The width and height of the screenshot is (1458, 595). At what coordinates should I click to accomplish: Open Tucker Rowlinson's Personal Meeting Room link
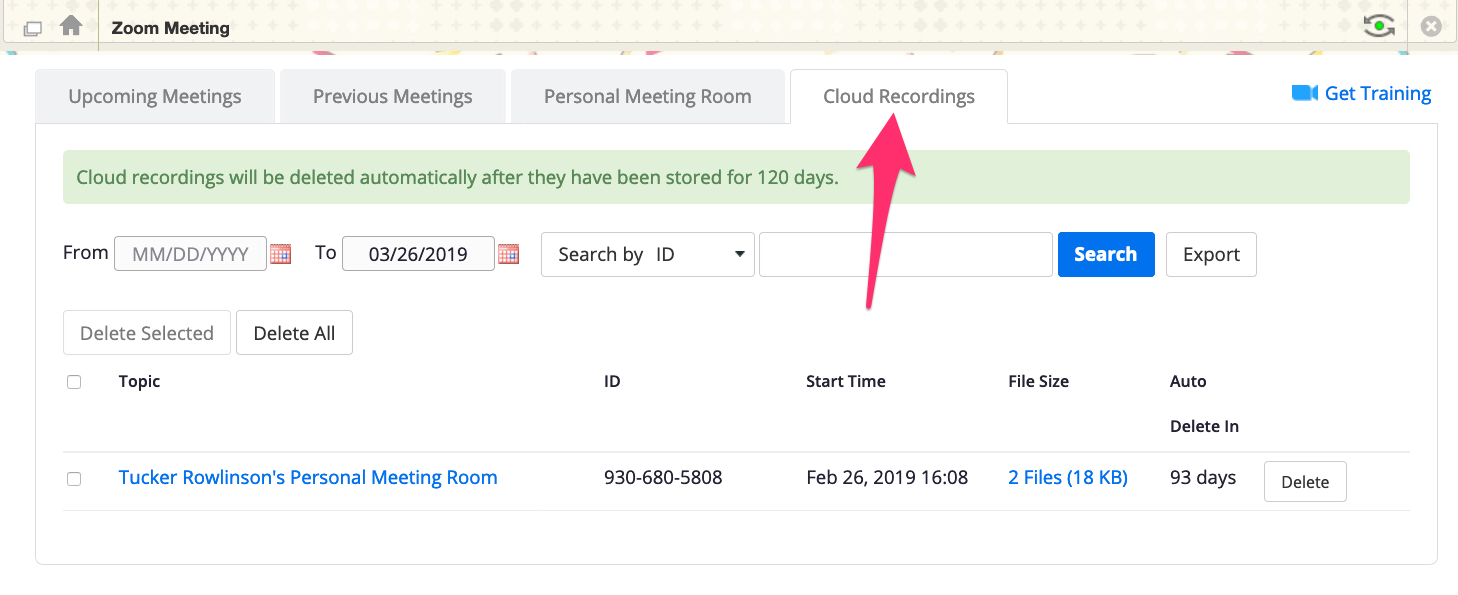pos(308,478)
